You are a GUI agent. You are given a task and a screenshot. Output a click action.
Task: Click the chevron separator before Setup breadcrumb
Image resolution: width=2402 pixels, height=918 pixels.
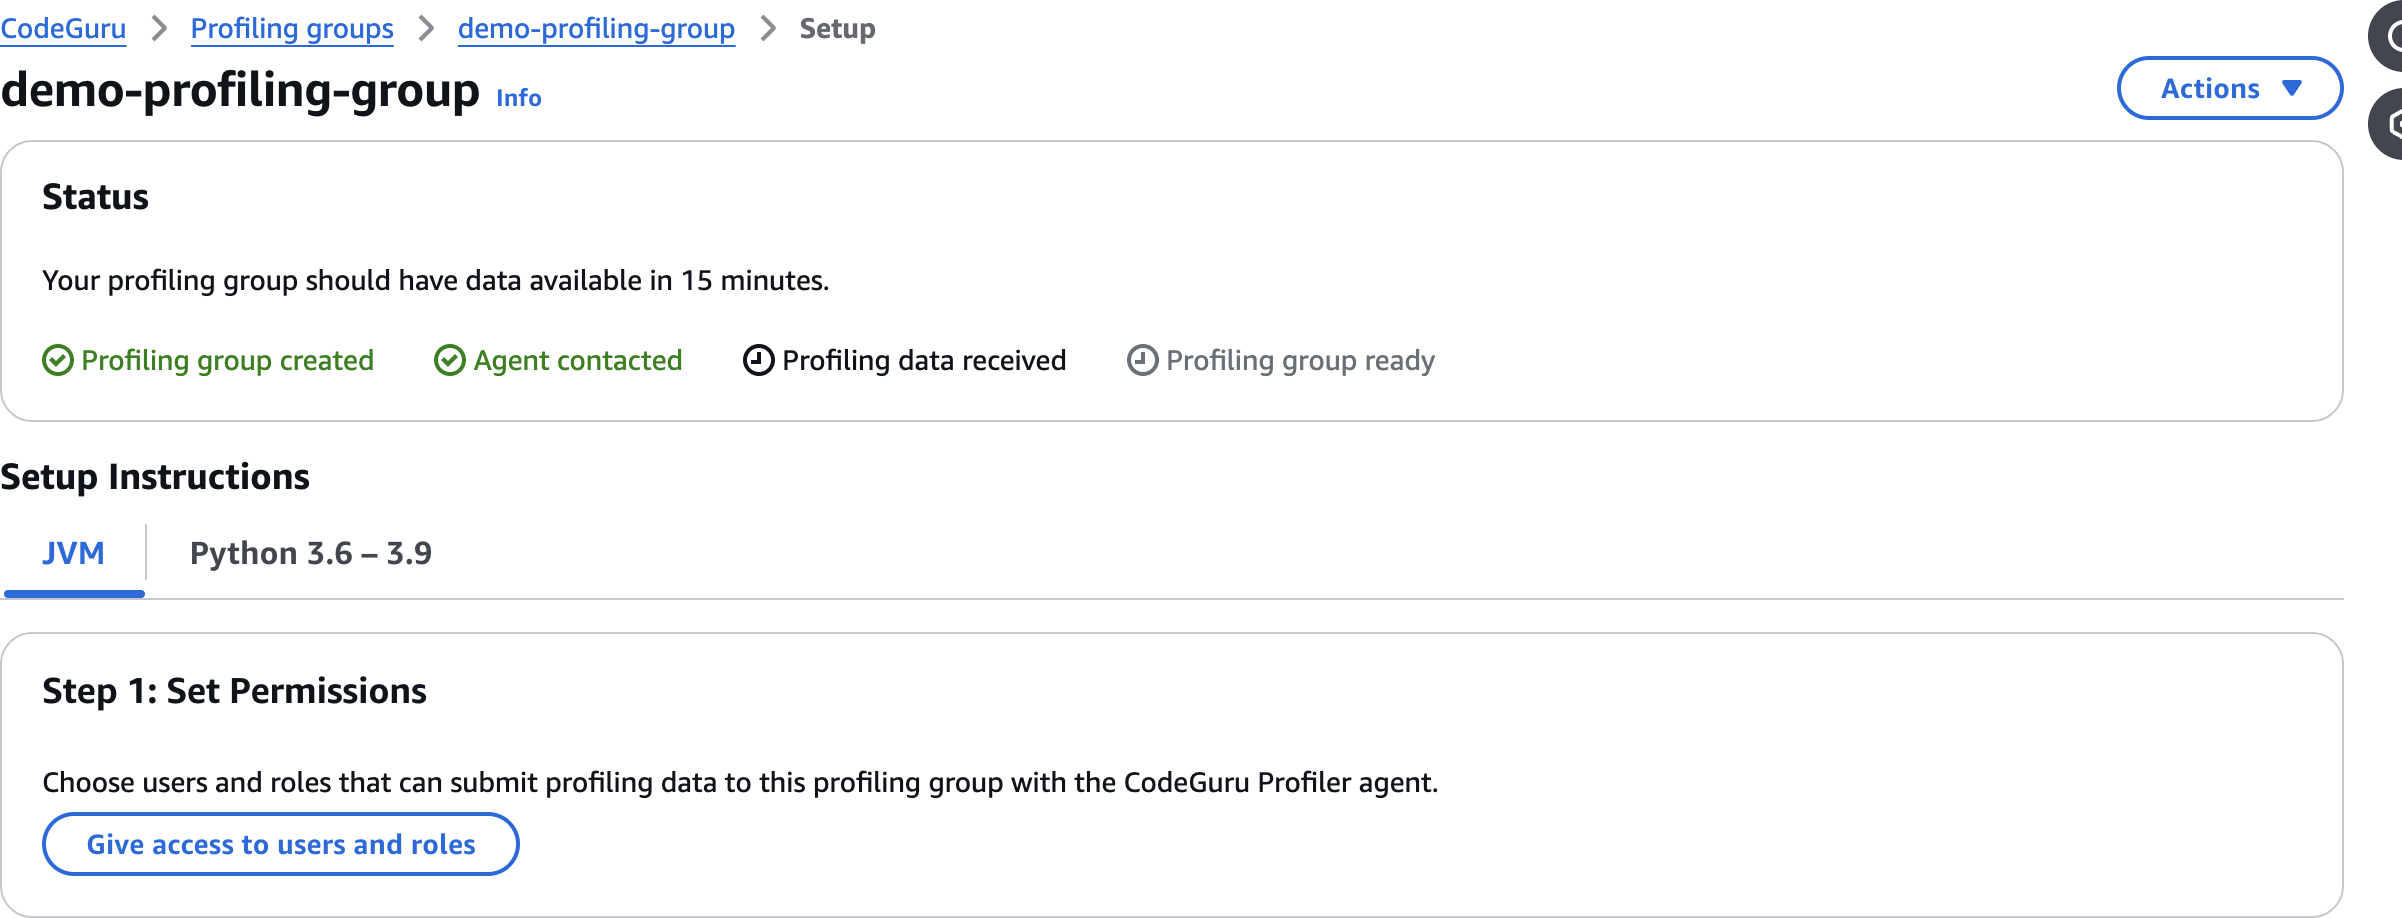(x=767, y=29)
